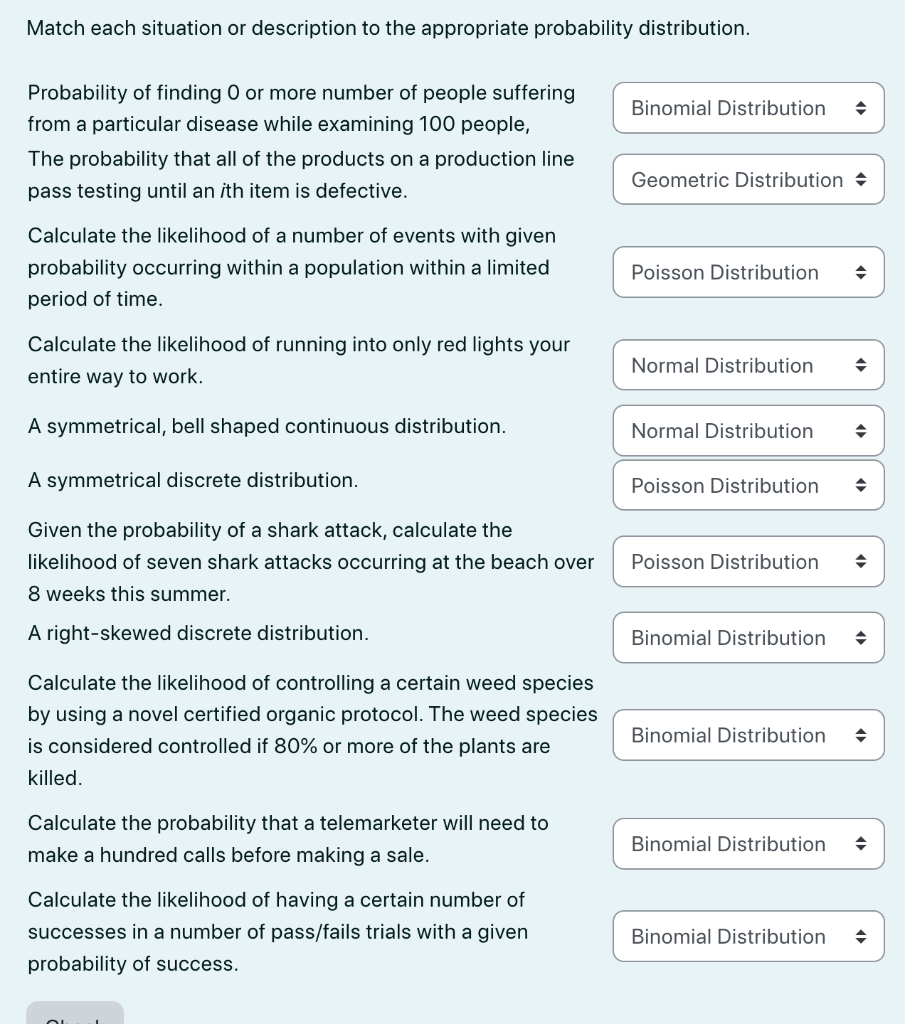Screen dimensions: 905x1024
Task: Open the right-skewed discrete distribution dropdown
Action: [748, 637]
